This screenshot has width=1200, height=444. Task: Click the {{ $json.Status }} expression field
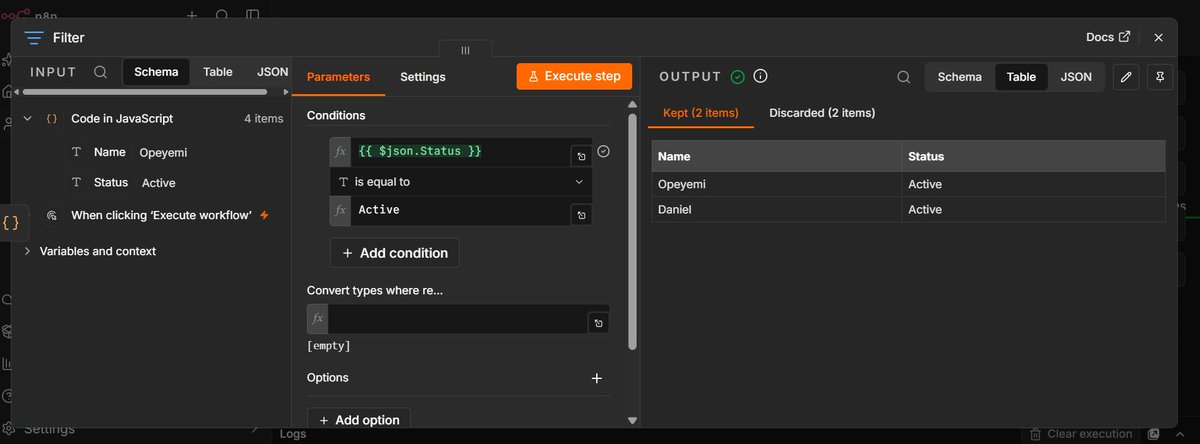[461, 152]
